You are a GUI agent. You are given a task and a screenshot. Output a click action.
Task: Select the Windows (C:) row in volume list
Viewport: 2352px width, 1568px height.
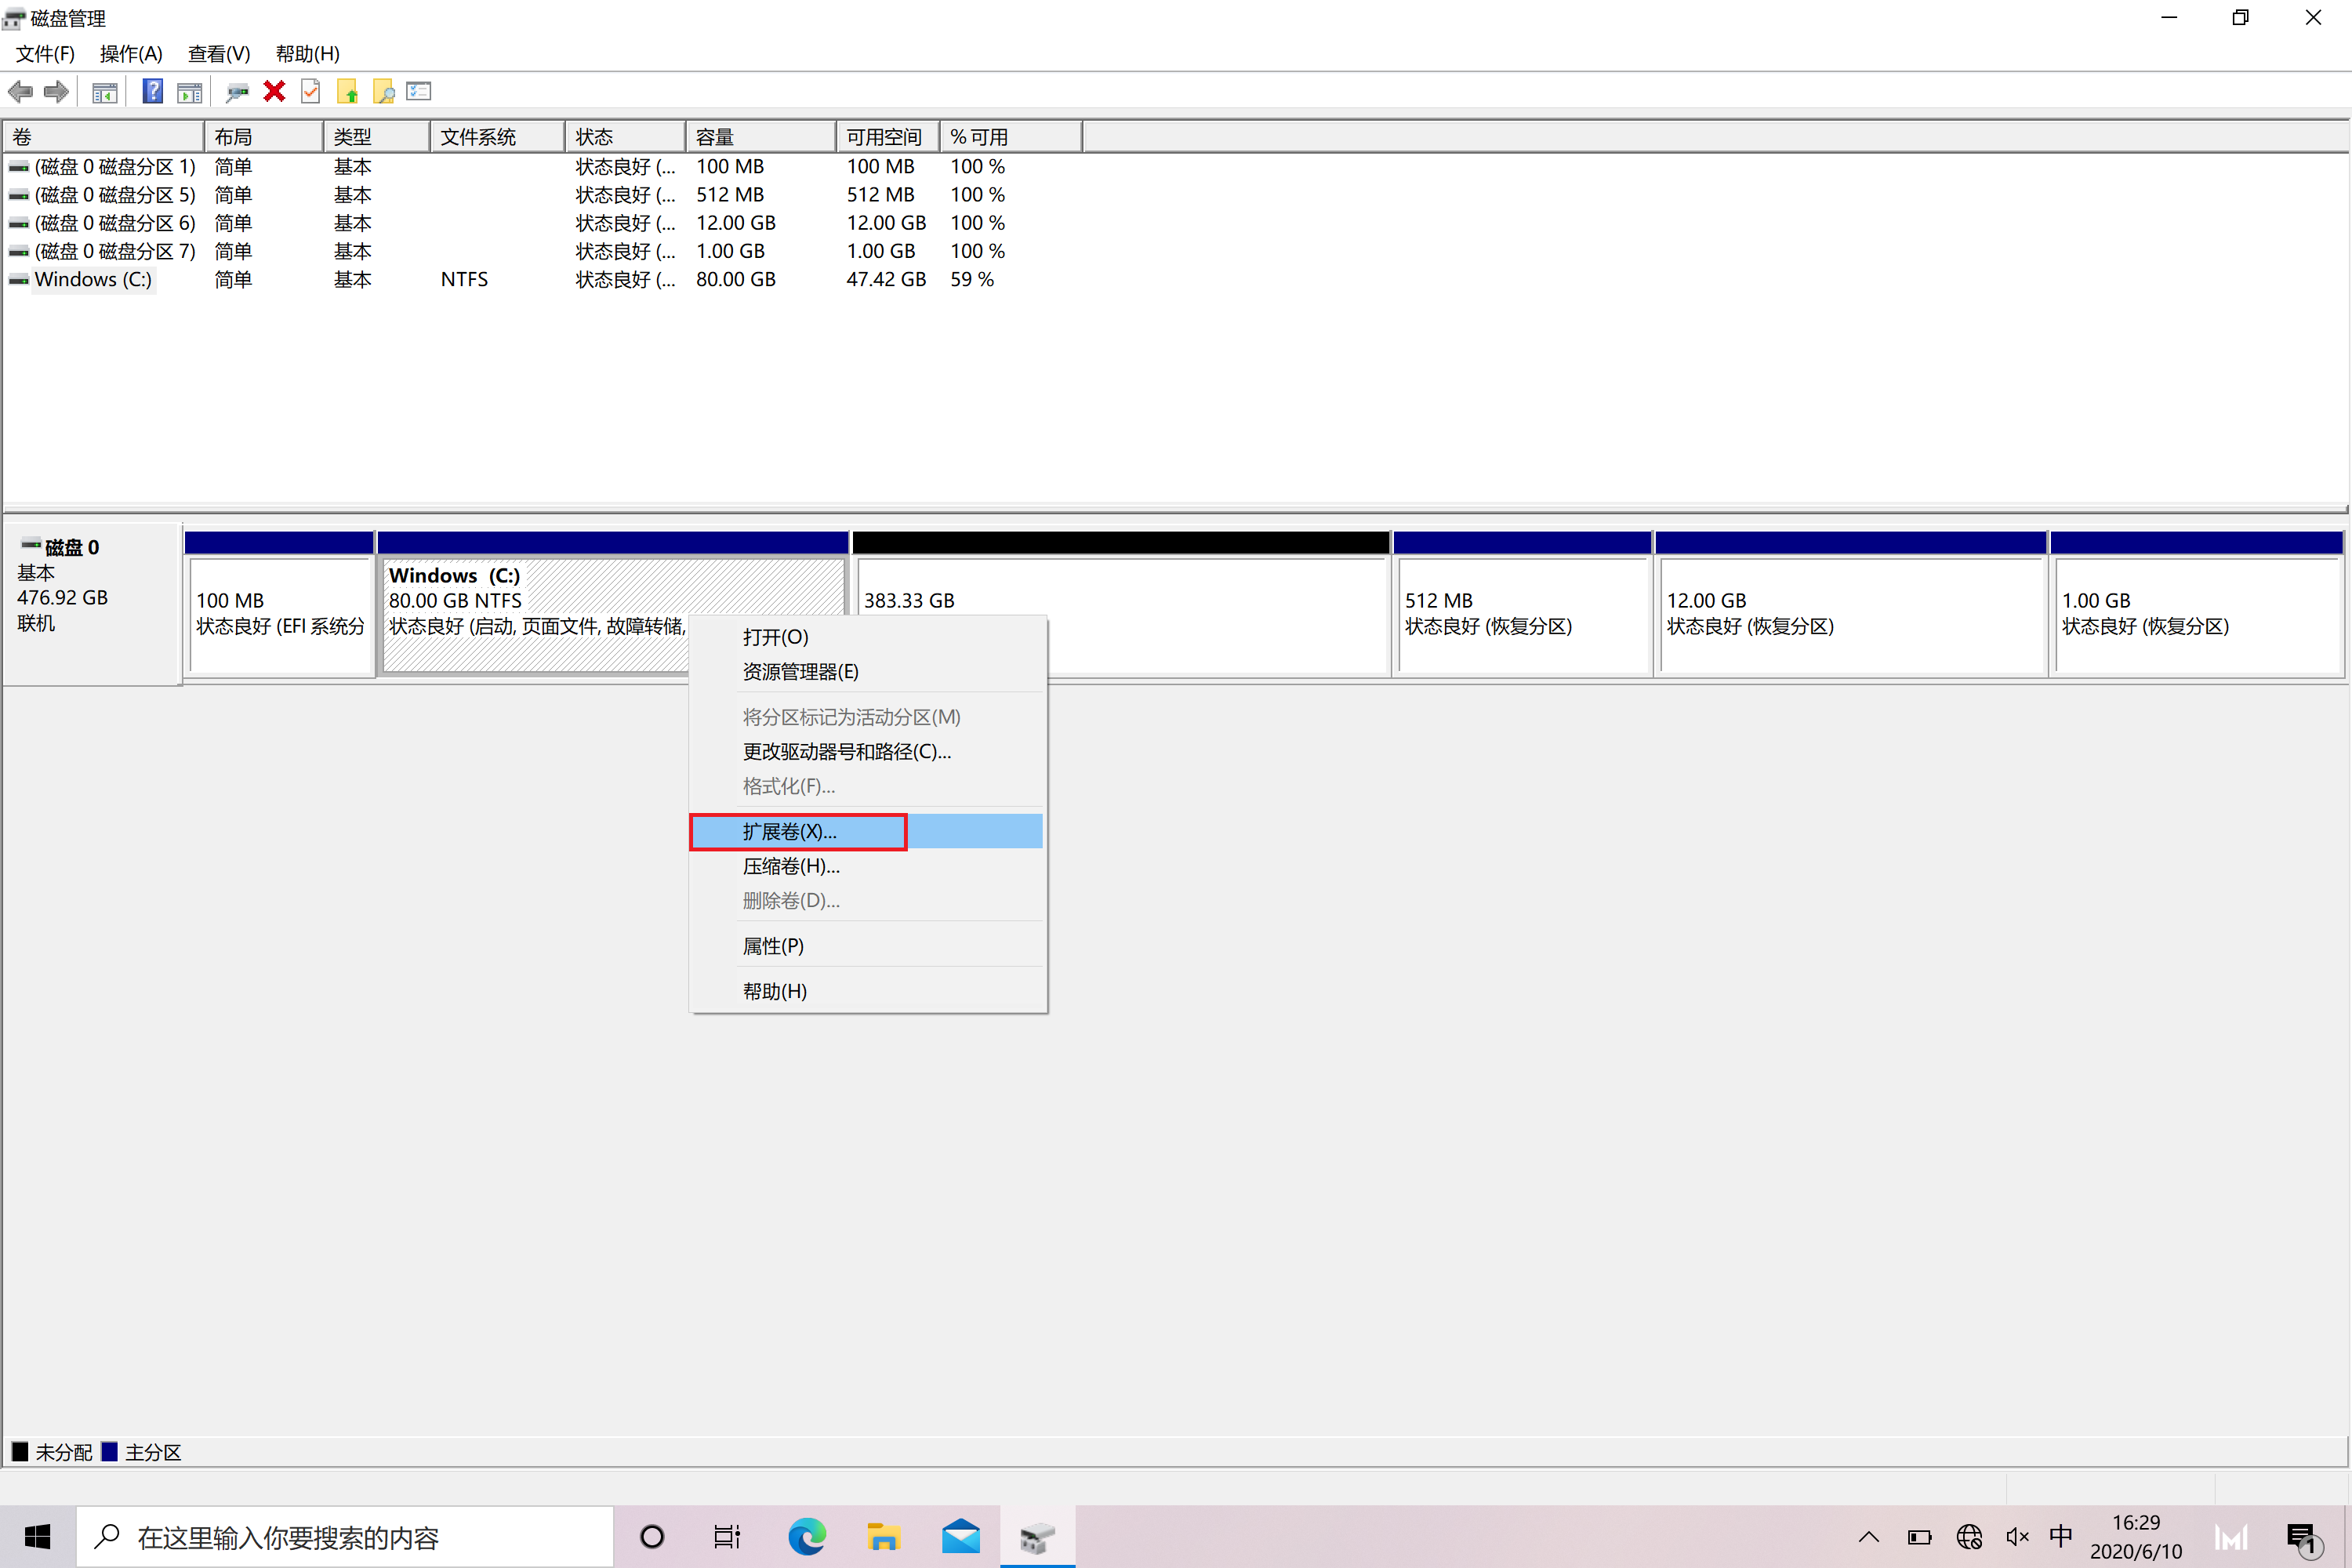(x=93, y=279)
